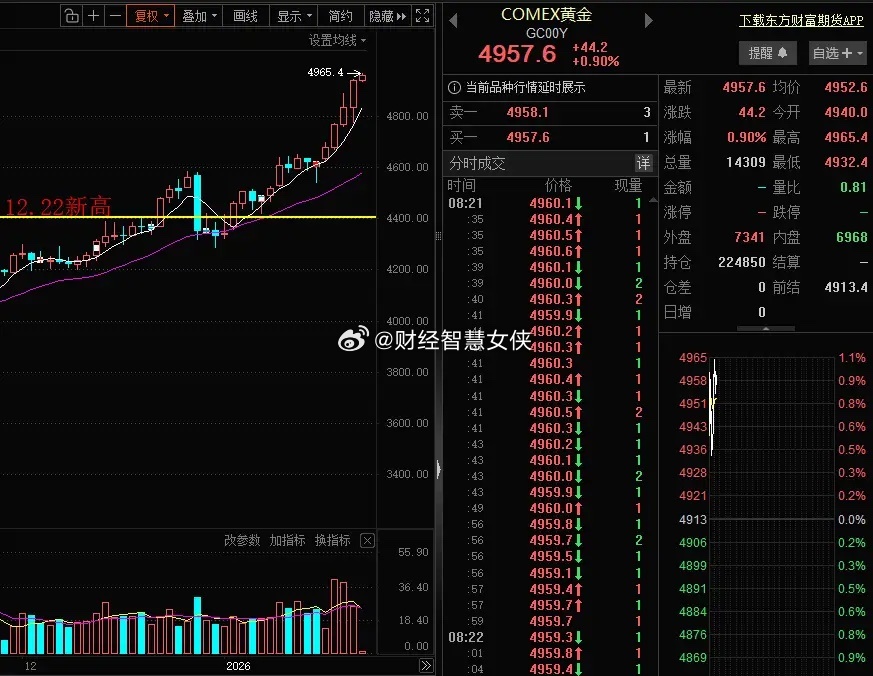Open the 自选+ watchlist dropdown
873x676 pixels.
tap(837, 53)
